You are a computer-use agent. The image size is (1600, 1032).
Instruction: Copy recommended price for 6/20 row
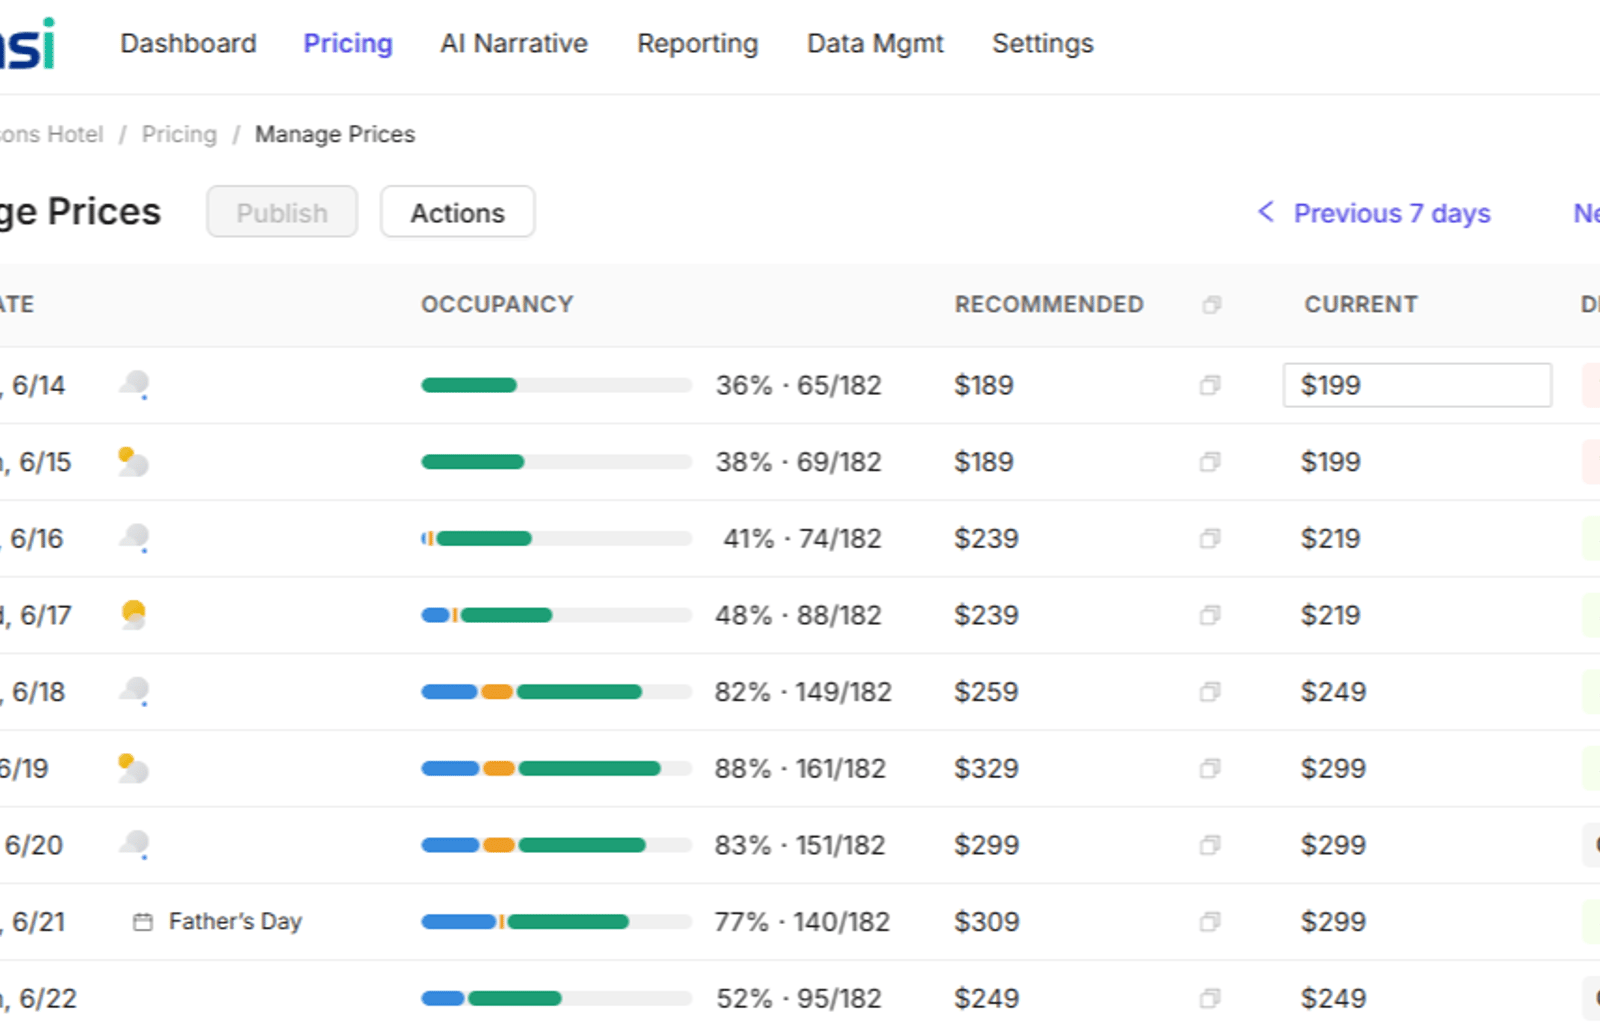[x=1210, y=845]
